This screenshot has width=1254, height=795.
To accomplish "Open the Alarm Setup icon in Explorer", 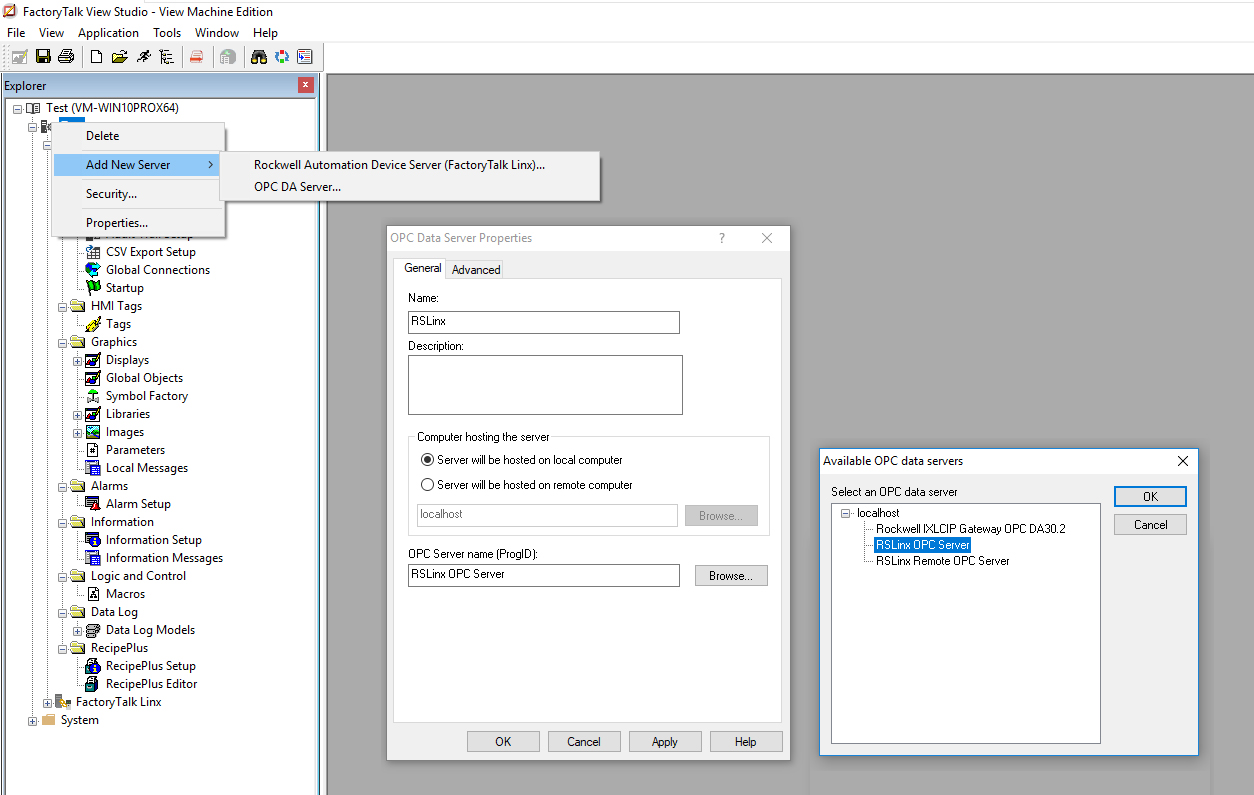I will click(x=93, y=504).
